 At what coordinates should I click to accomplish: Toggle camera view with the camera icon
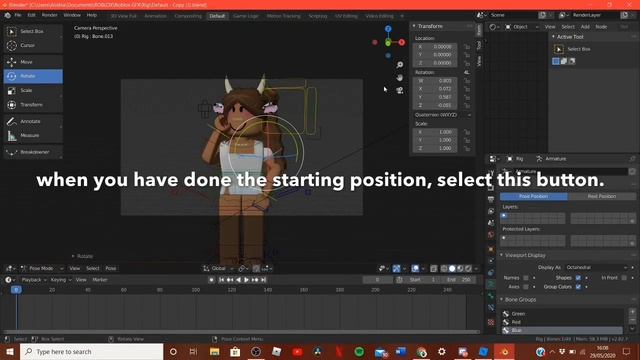point(400,90)
